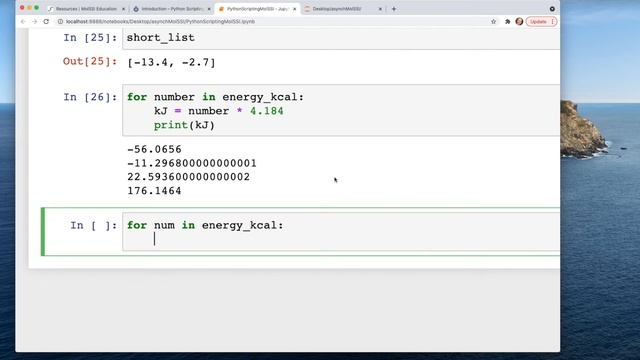Click the -56.0656 output value

(x=154, y=149)
